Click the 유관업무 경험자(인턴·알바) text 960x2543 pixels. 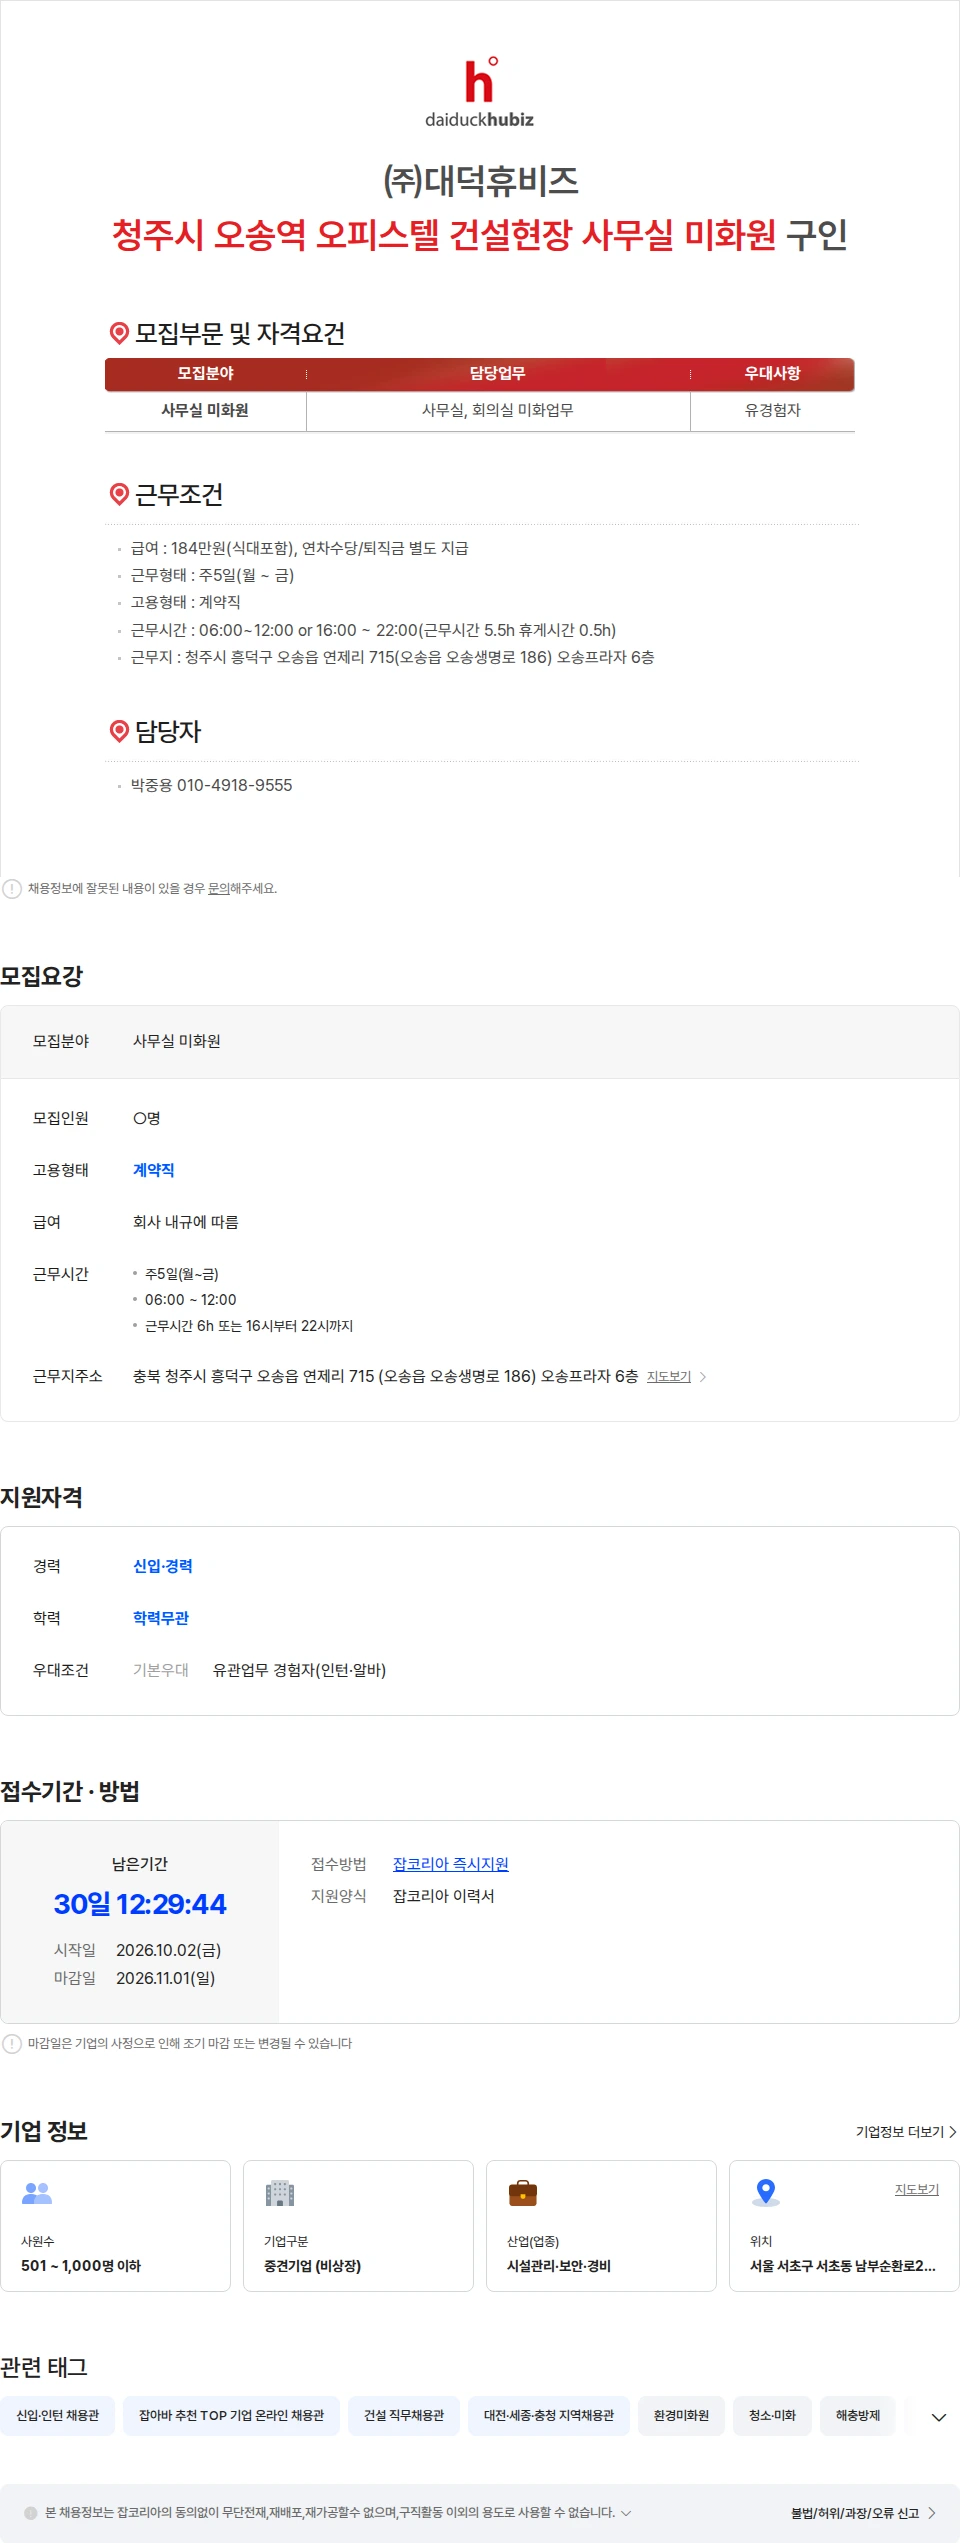(x=300, y=1670)
